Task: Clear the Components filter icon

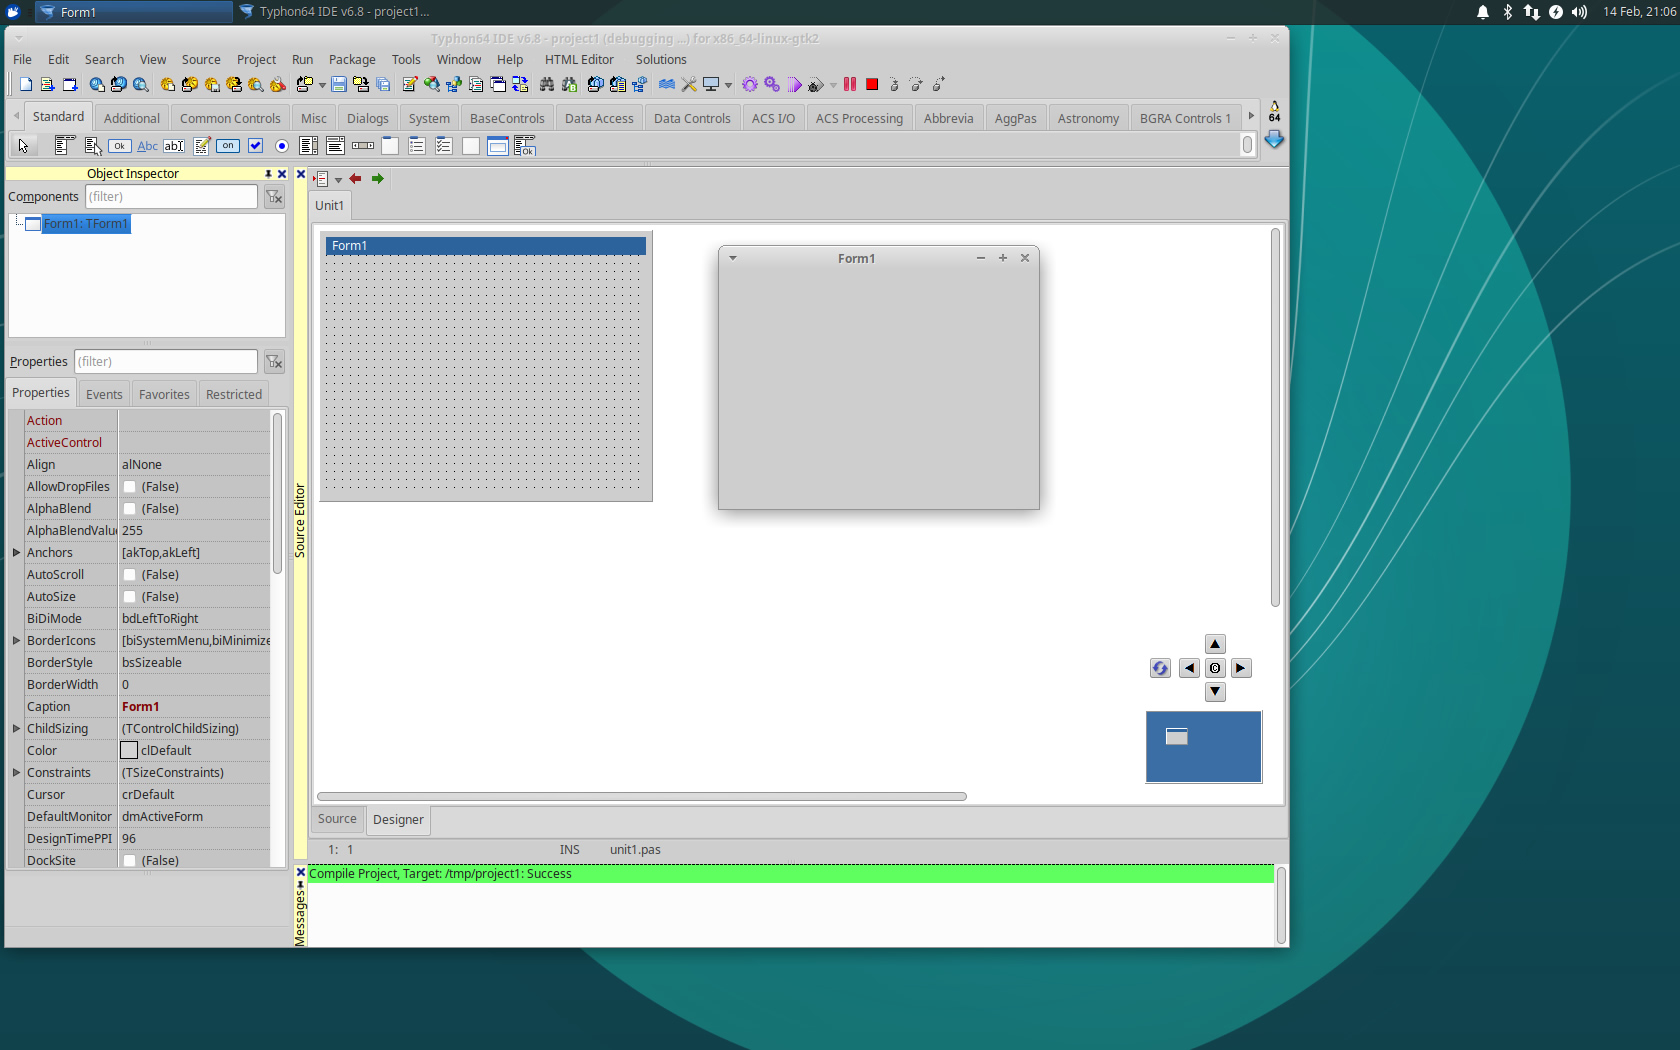Action: click(x=274, y=197)
